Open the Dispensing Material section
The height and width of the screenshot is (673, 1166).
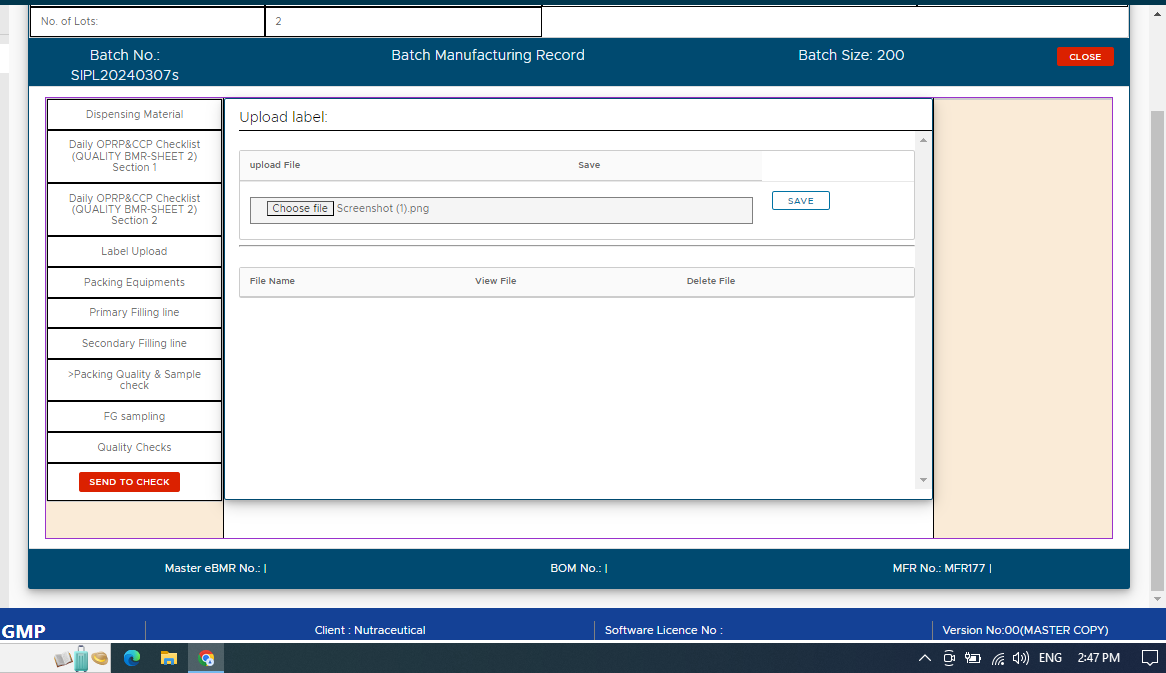coord(134,114)
